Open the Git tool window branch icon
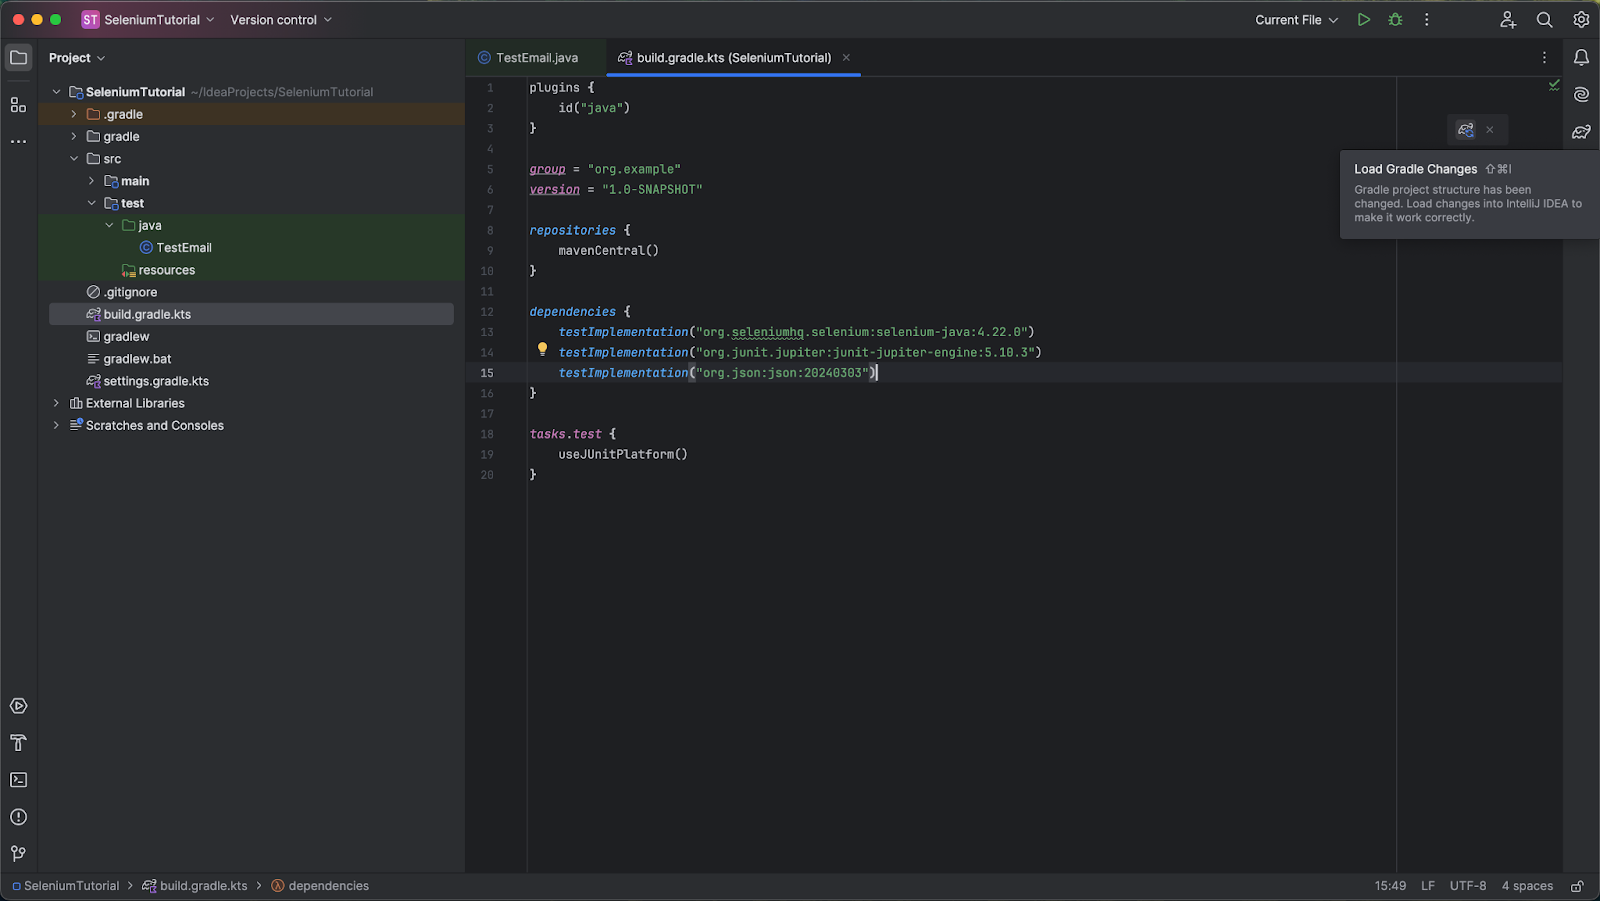Viewport: 1600px width, 901px height. click(18, 853)
